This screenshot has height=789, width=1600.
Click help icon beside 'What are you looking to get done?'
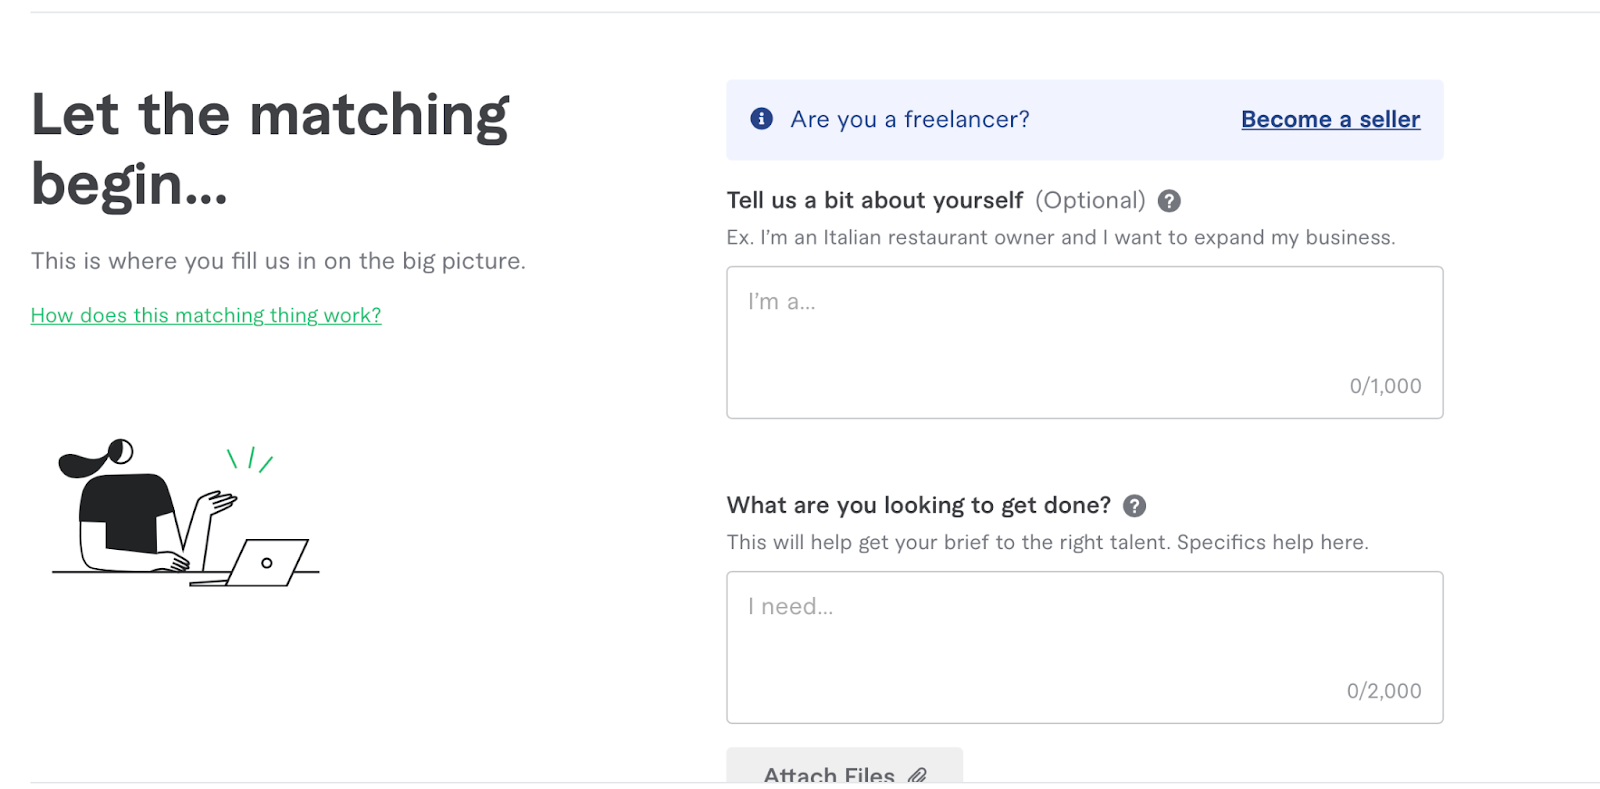[1134, 506]
